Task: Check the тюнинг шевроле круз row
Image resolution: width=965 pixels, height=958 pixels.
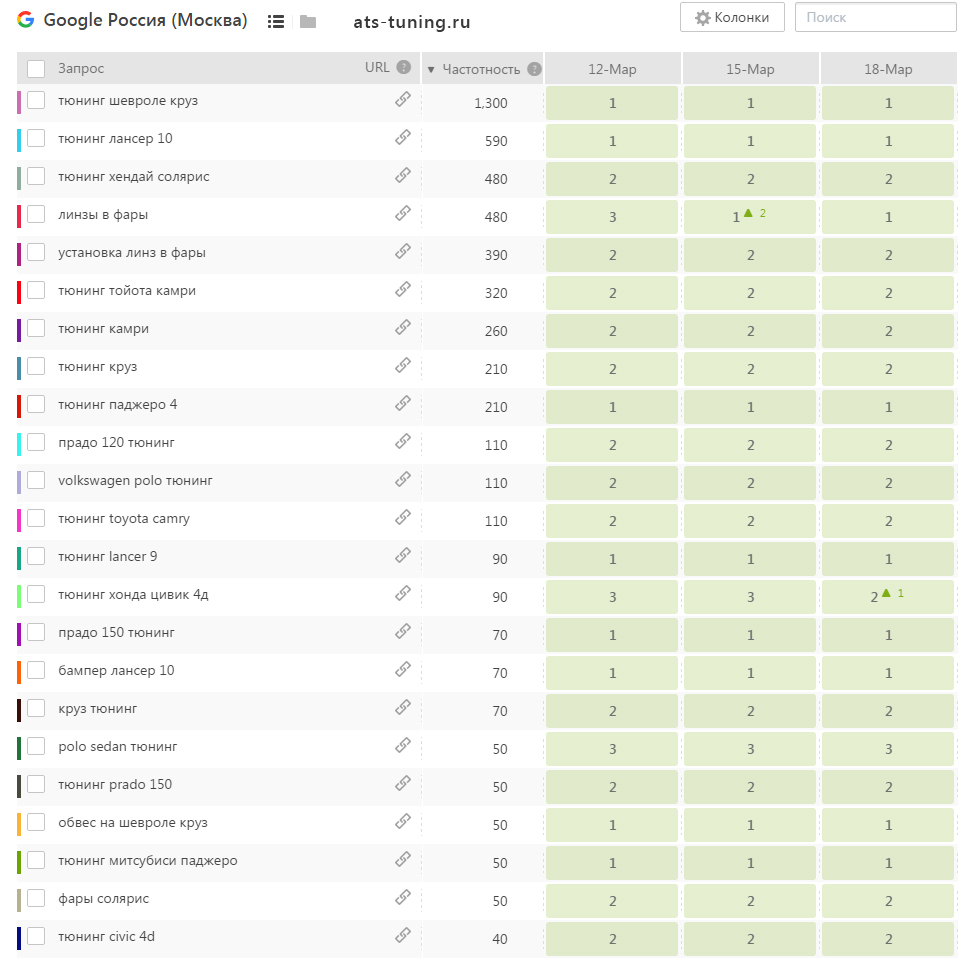Action: tap(36, 100)
